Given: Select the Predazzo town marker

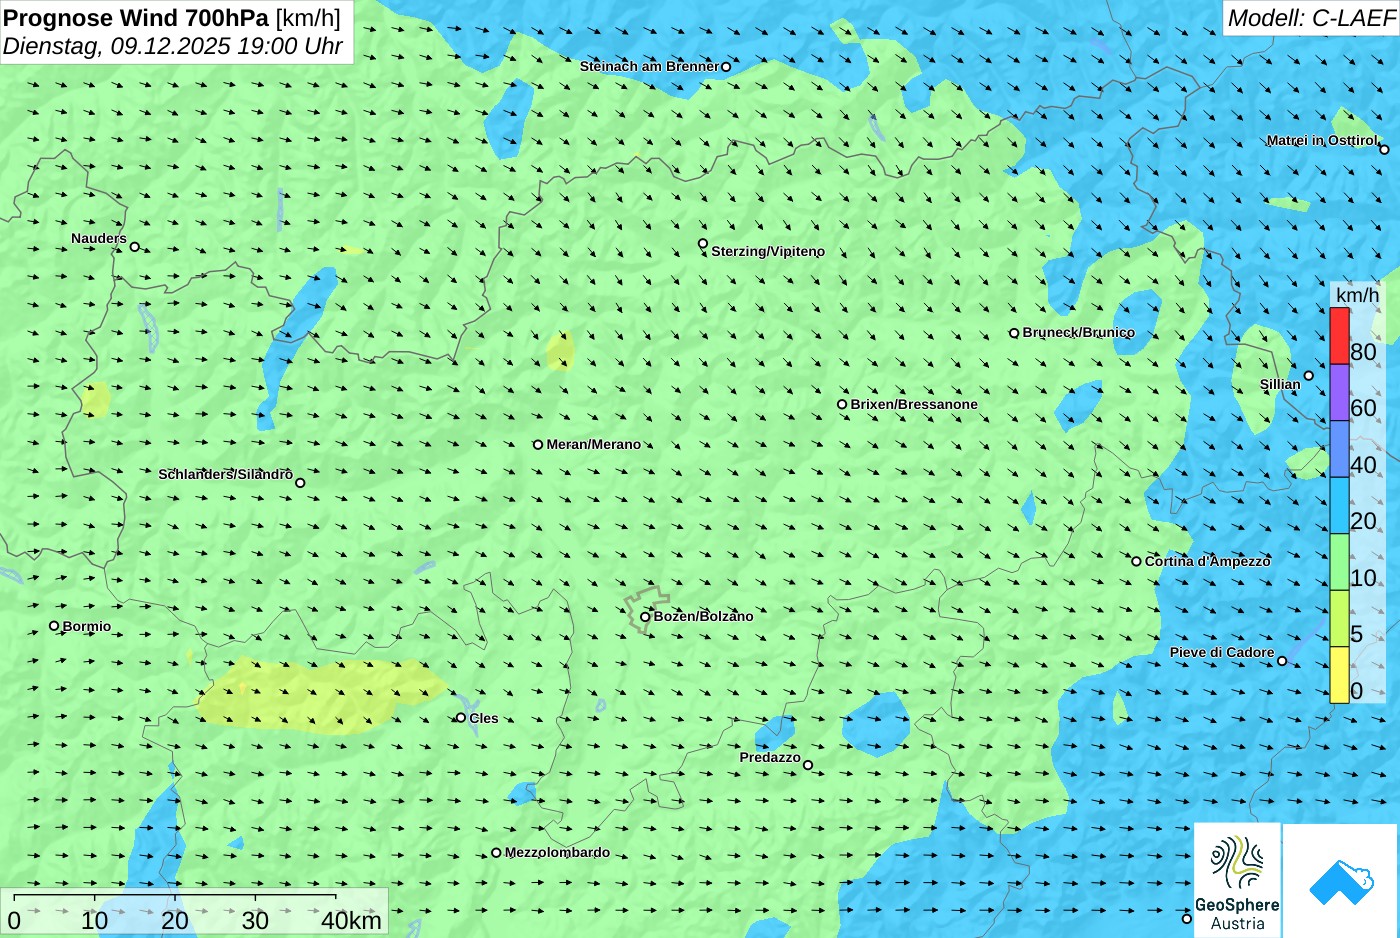Looking at the screenshot, I should point(808,766).
